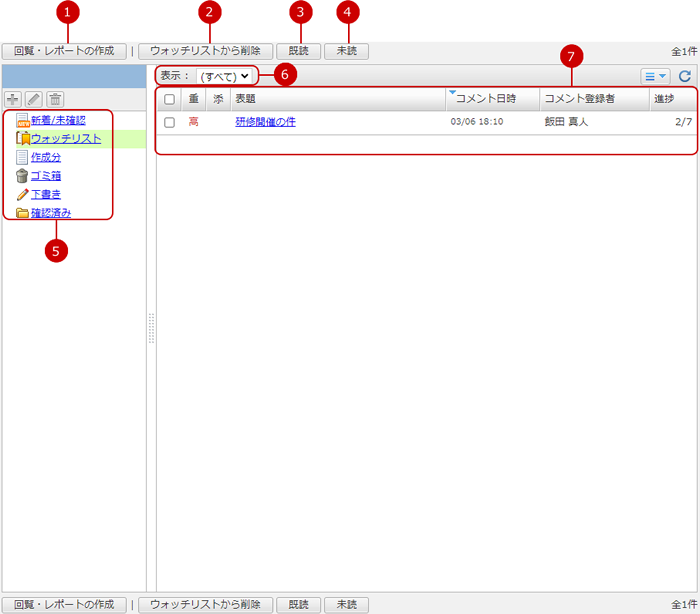
Task: Click the 新着/未確認 folder icon
Action: (22, 120)
